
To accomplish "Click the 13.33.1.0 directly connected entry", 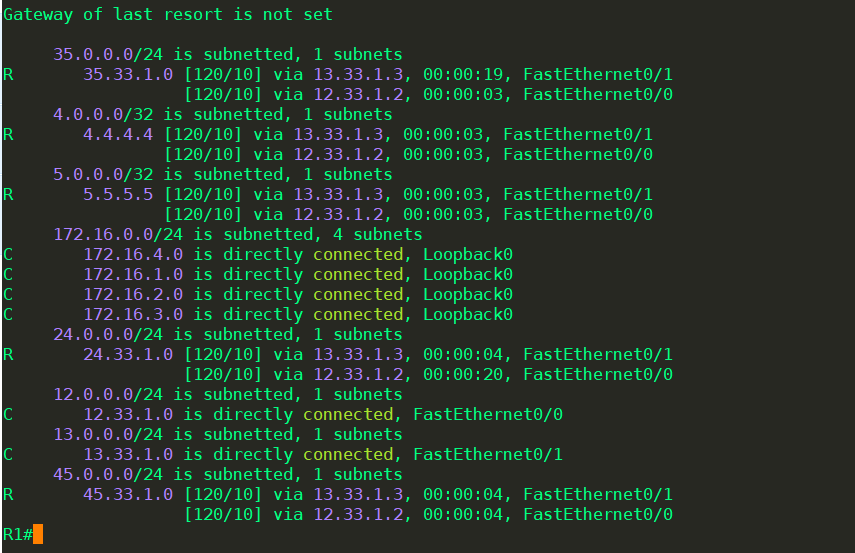I will coord(323,454).
